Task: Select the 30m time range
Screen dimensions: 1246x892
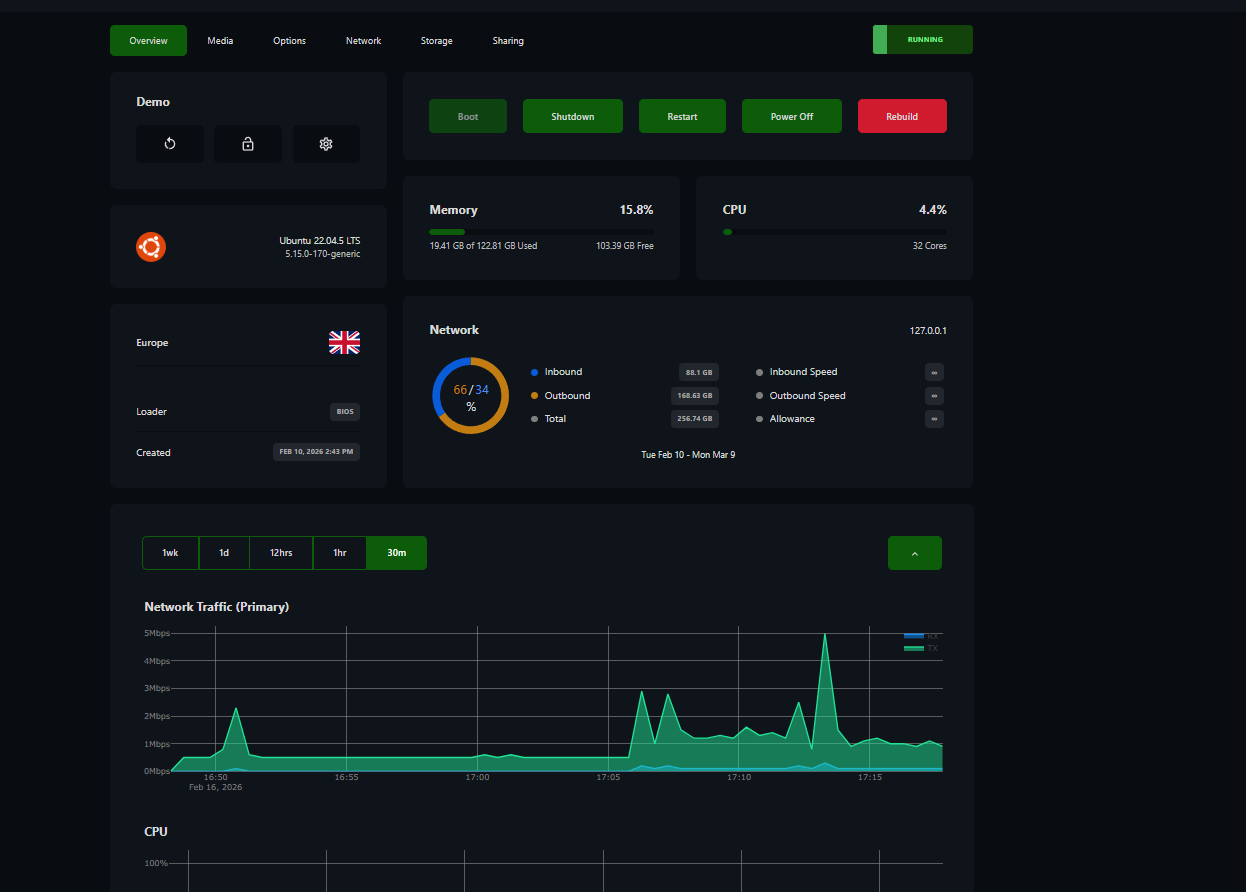Action: tap(397, 553)
